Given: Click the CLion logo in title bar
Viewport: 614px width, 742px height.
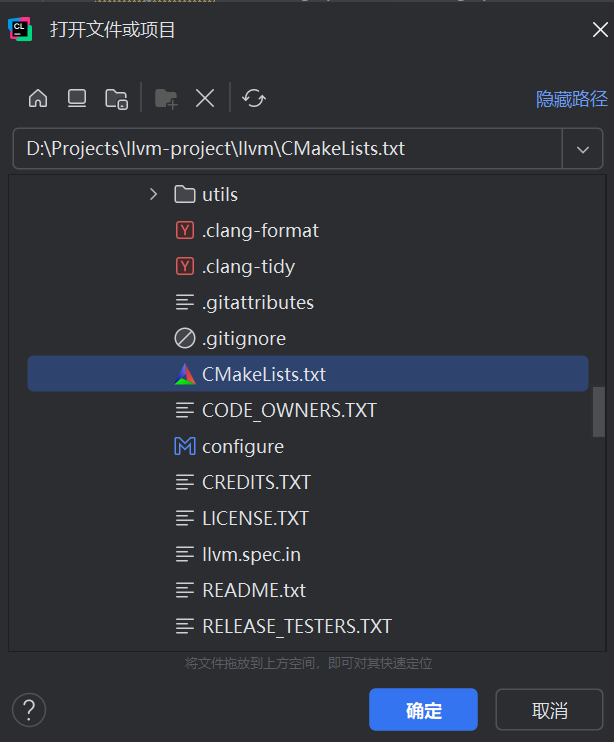Looking at the screenshot, I should coord(20,29).
